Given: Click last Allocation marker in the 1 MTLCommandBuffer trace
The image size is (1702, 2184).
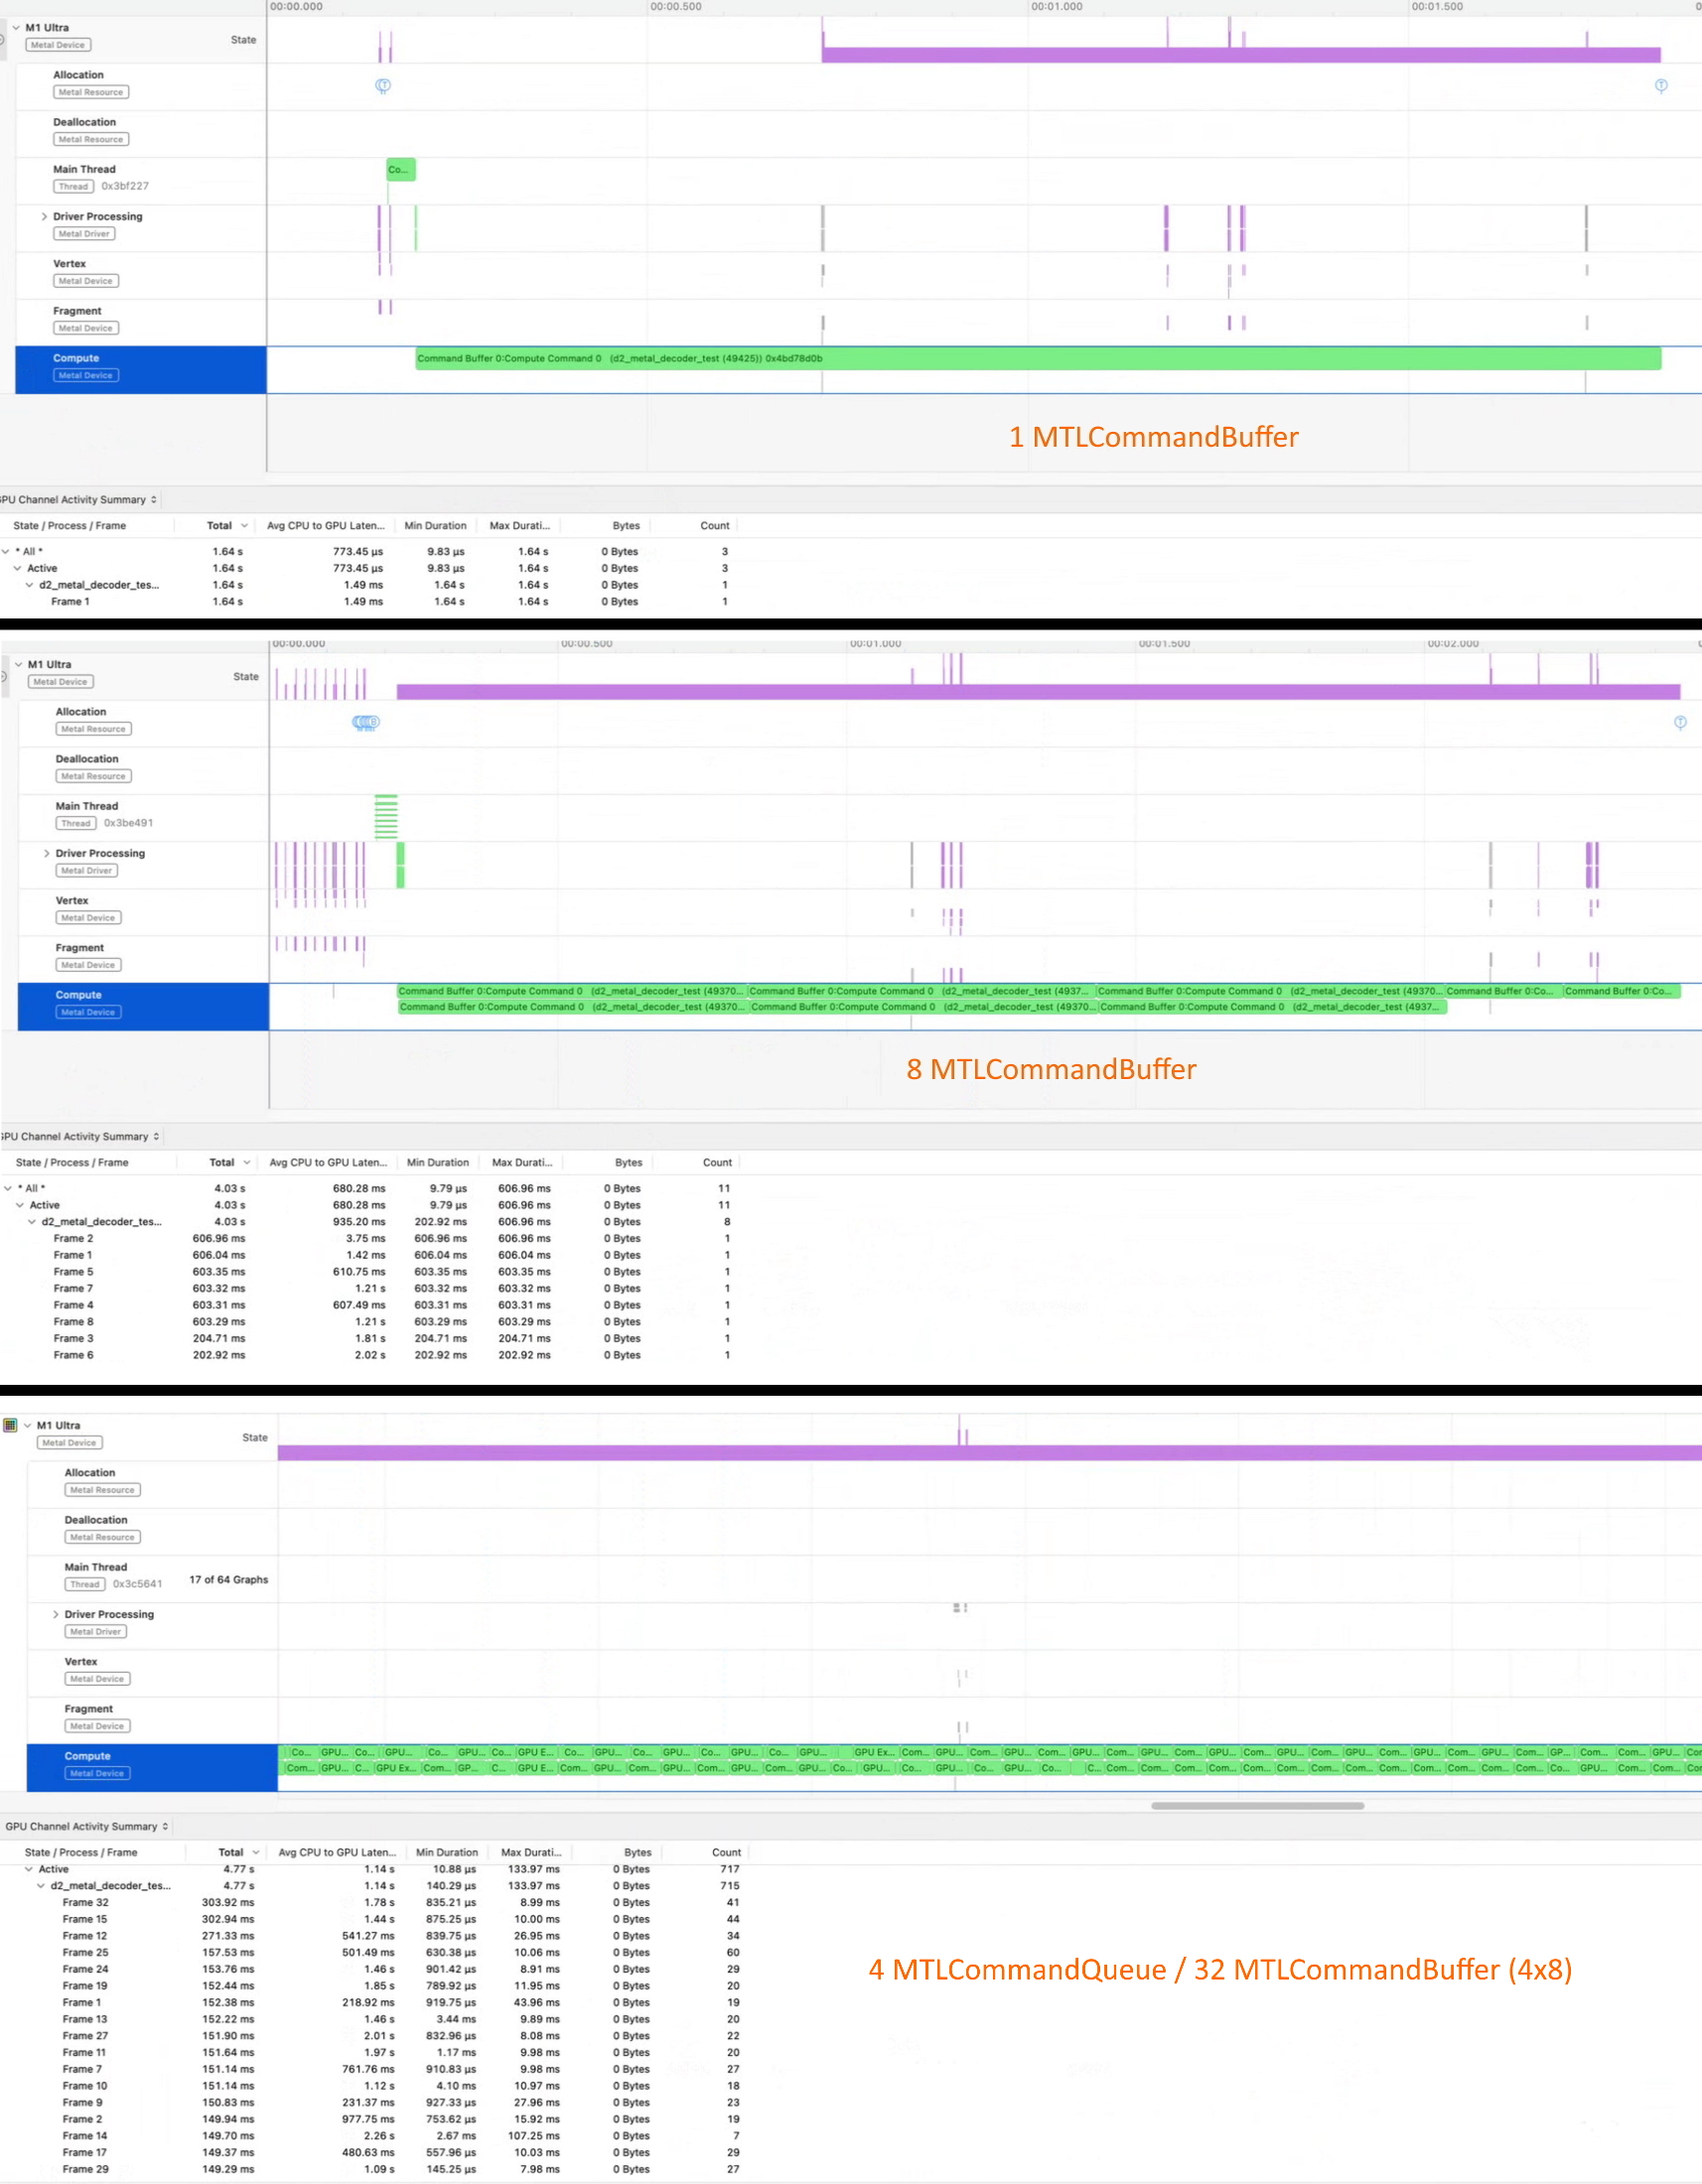Looking at the screenshot, I should point(1661,86).
